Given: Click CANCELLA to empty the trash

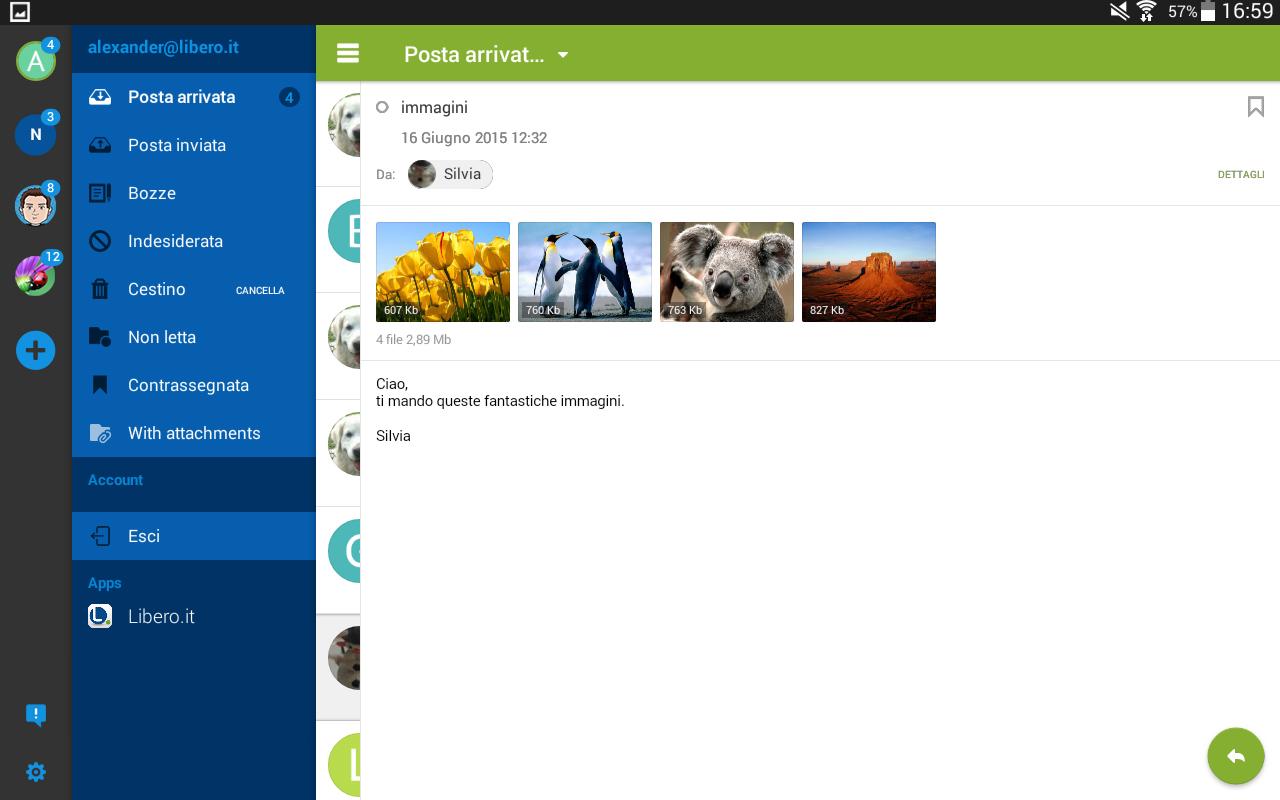Looking at the screenshot, I should tap(260, 290).
